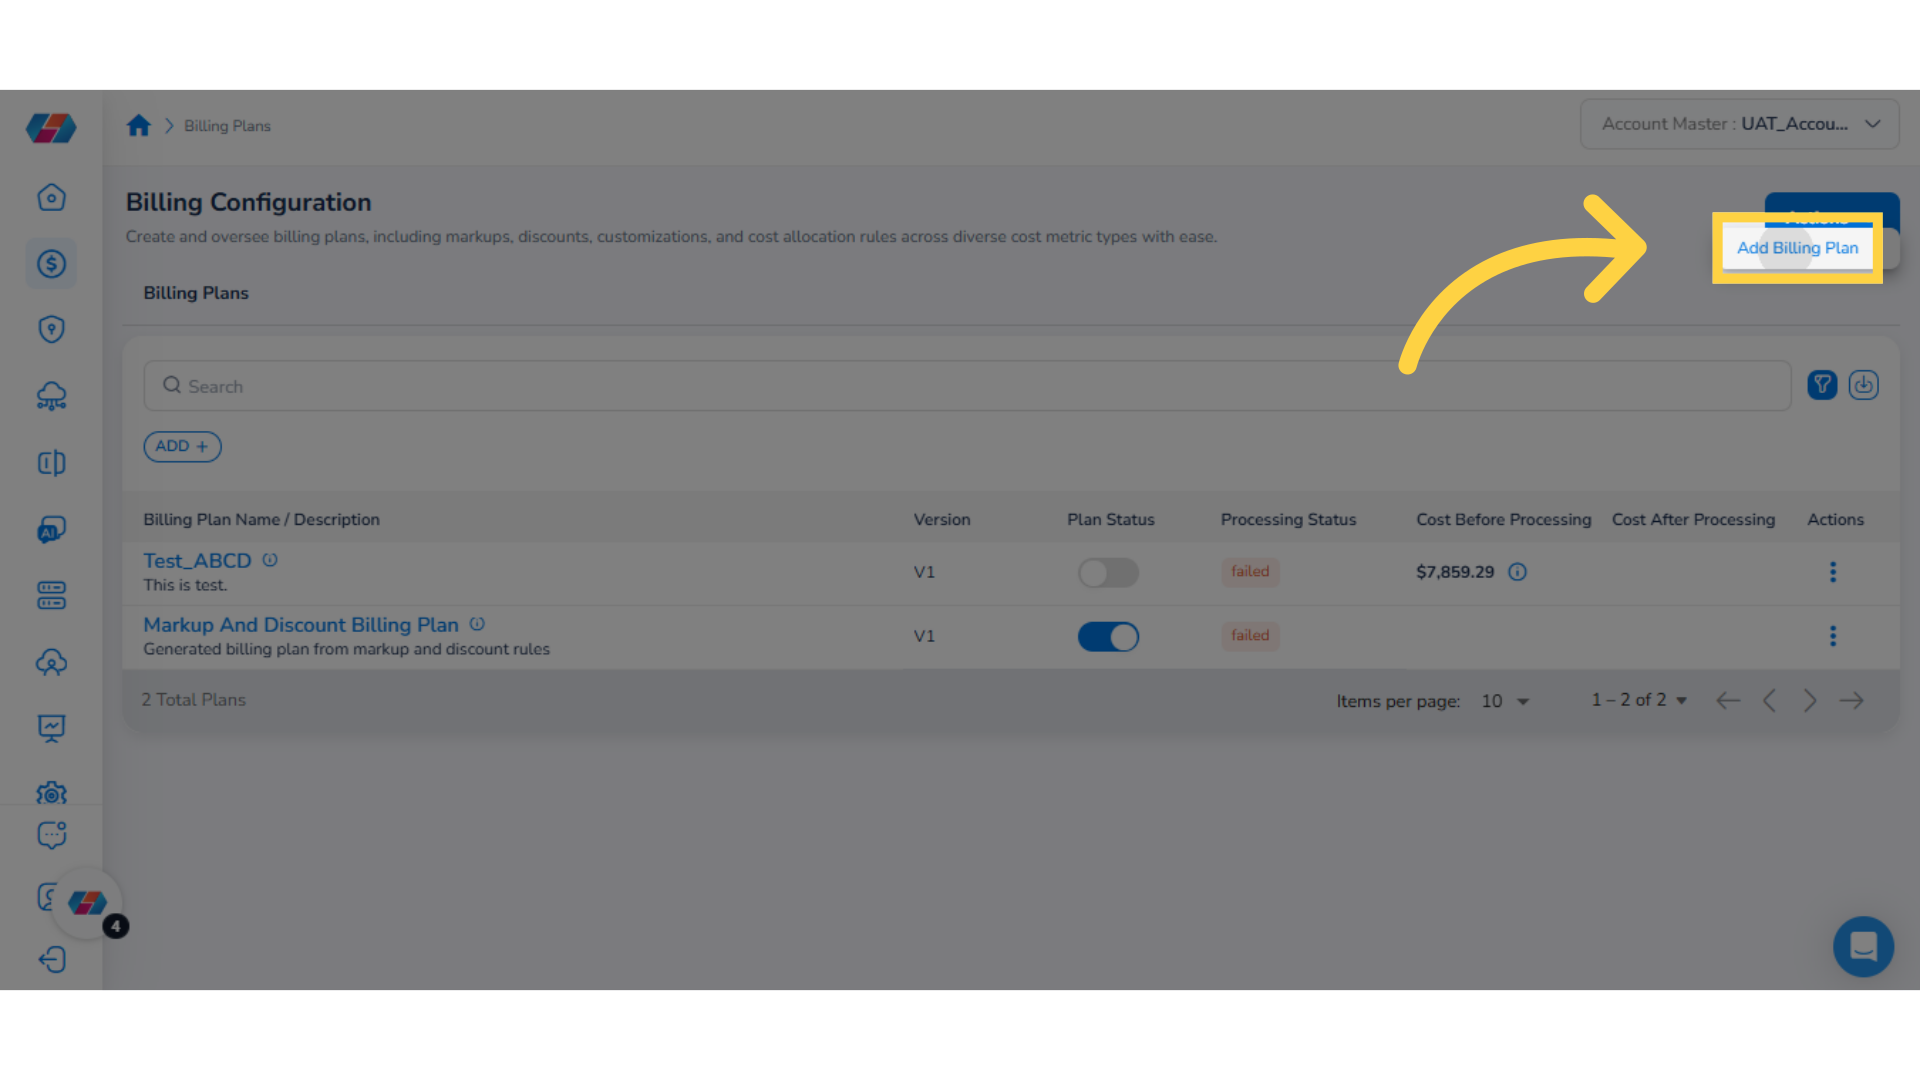1920x1080 pixels.
Task: Click the $7,859.29 cost value
Action: click(1455, 572)
